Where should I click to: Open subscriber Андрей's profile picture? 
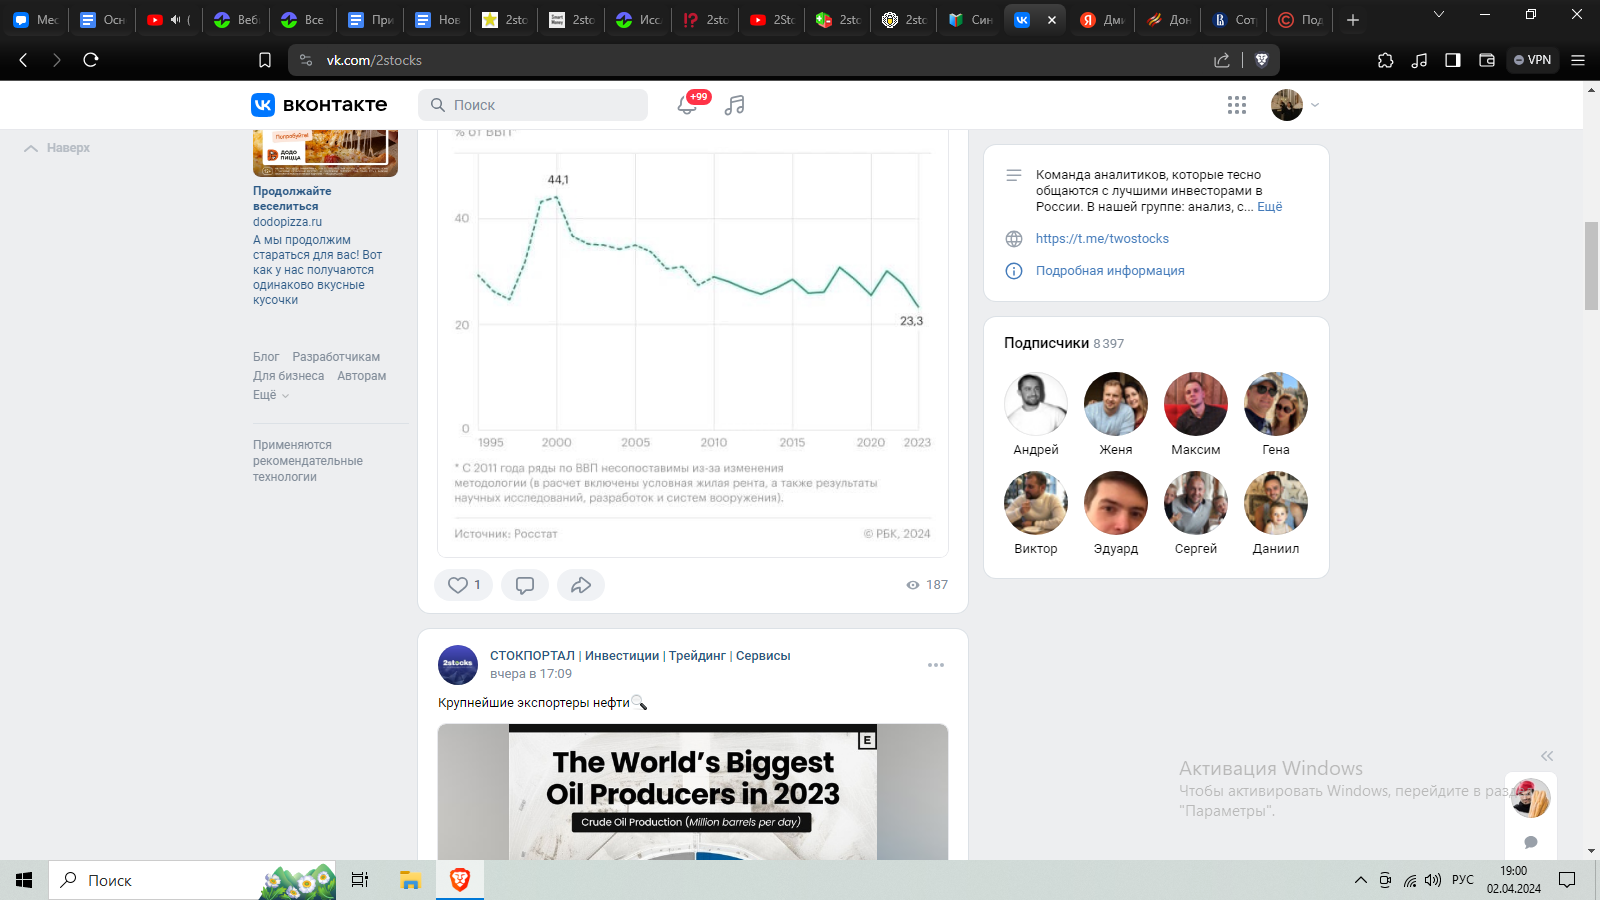coord(1036,404)
